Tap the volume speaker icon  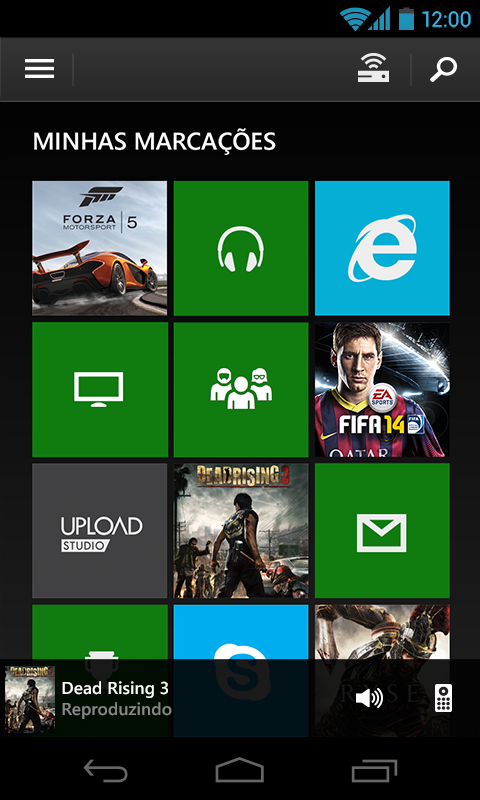pyautogui.click(x=369, y=698)
